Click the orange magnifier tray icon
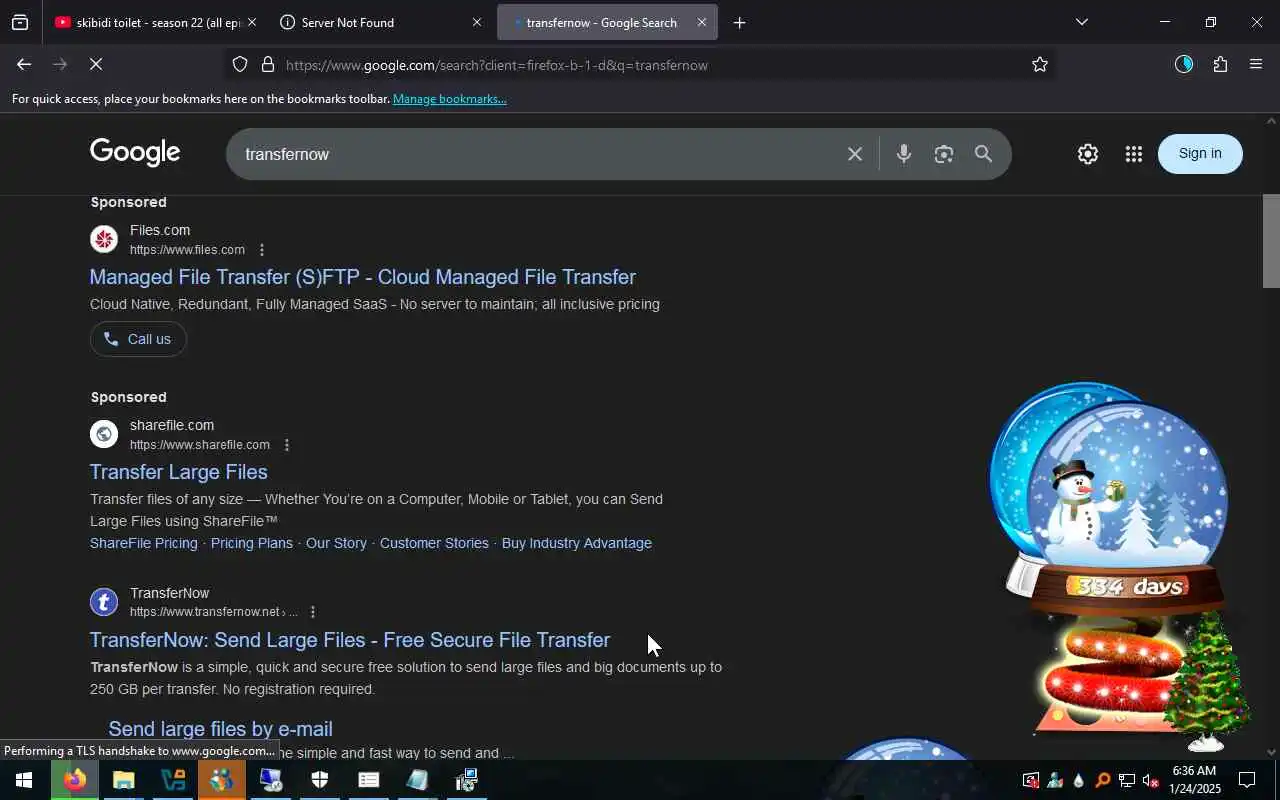The height and width of the screenshot is (800, 1280). tap(1102, 781)
